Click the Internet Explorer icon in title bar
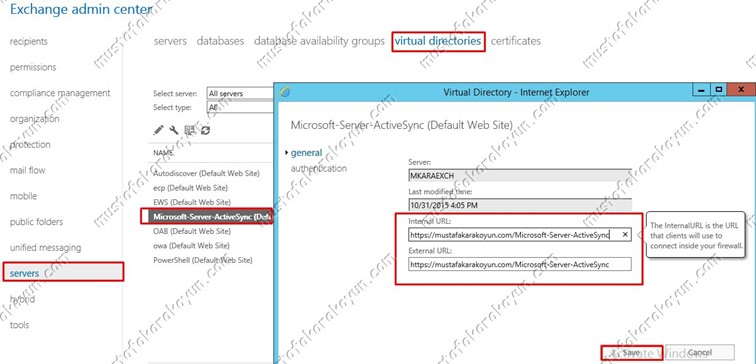This screenshot has width=756, height=364. (x=285, y=92)
